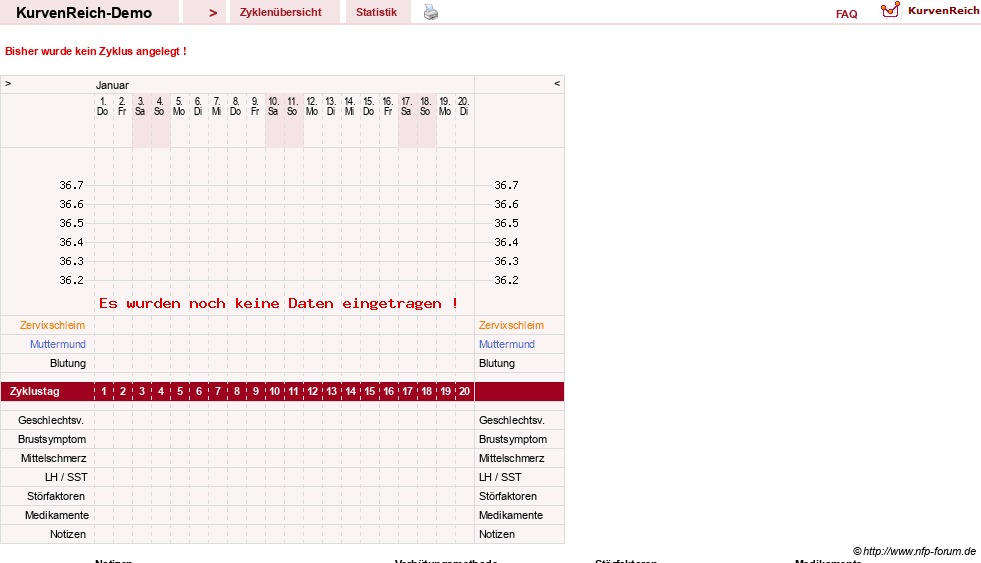Click the right Medikamente row label
This screenshot has height=563, width=981.
[511, 515]
